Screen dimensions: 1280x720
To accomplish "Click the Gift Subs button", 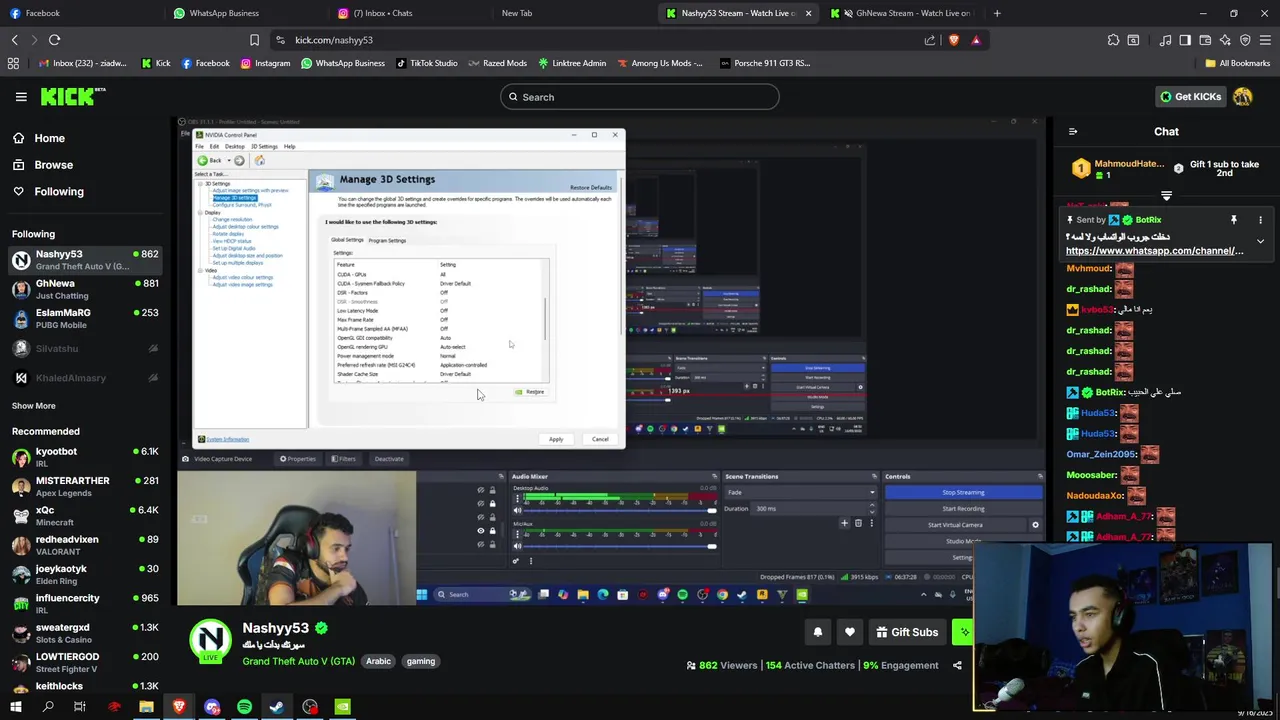I will click(907, 632).
